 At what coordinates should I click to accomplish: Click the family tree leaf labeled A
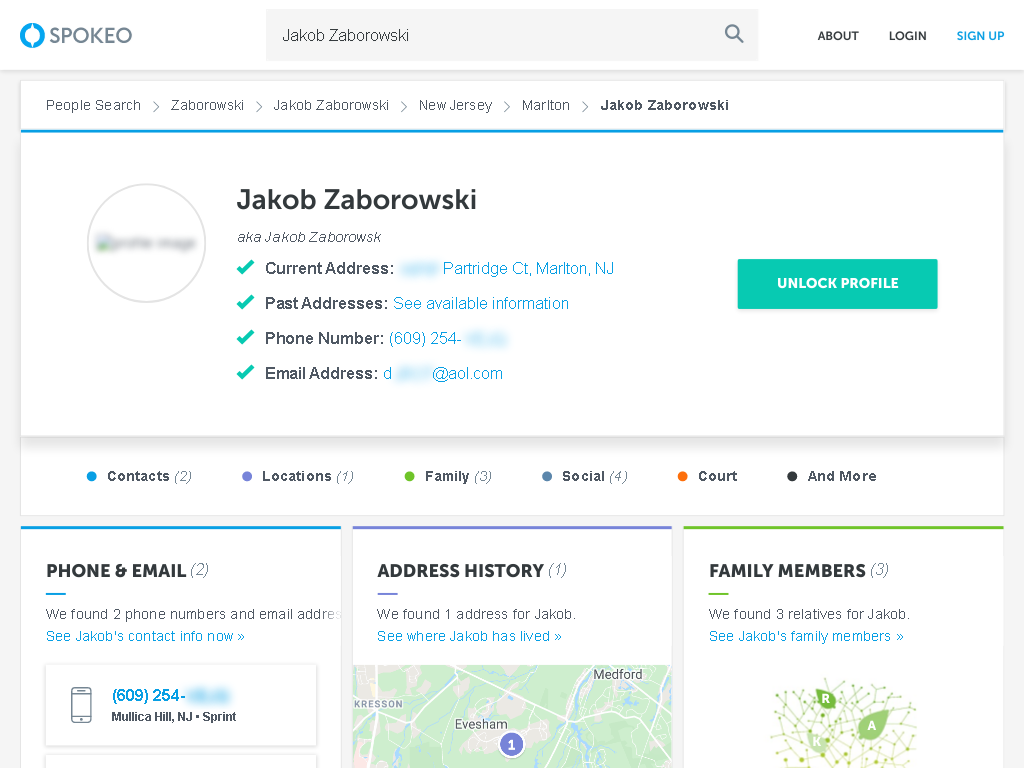coord(872,725)
